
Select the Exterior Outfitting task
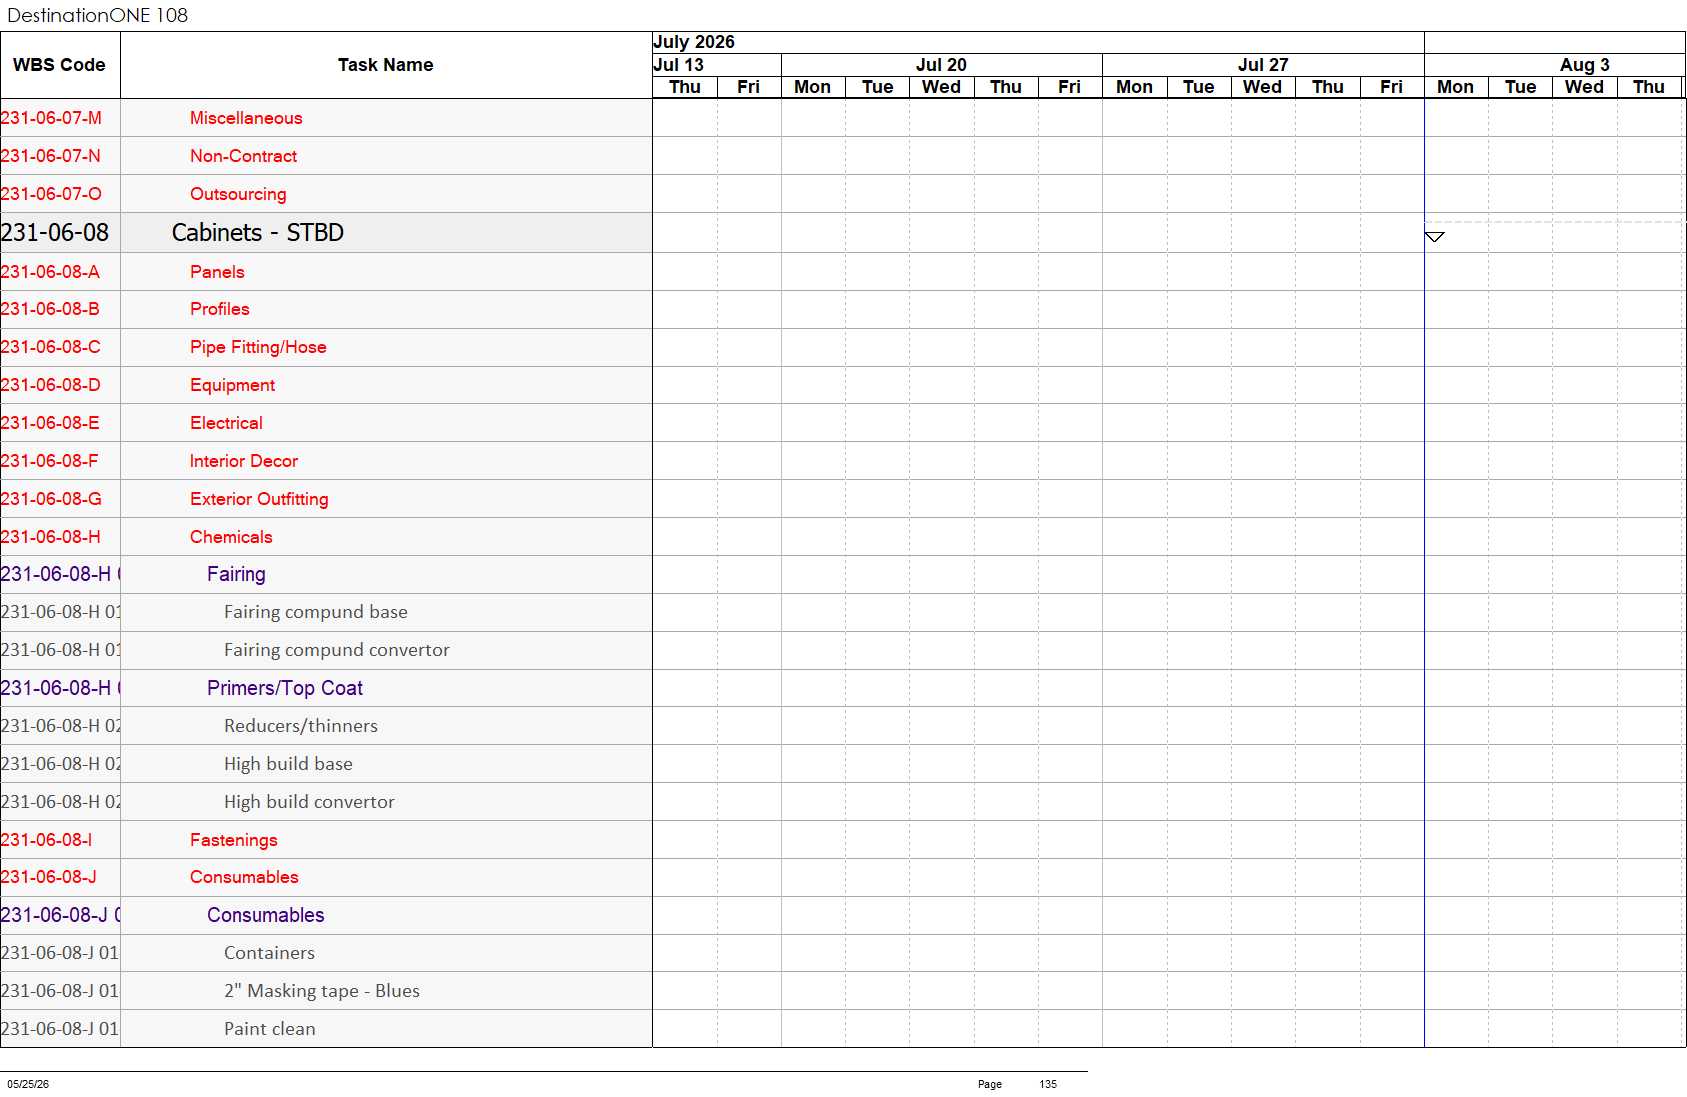[259, 499]
